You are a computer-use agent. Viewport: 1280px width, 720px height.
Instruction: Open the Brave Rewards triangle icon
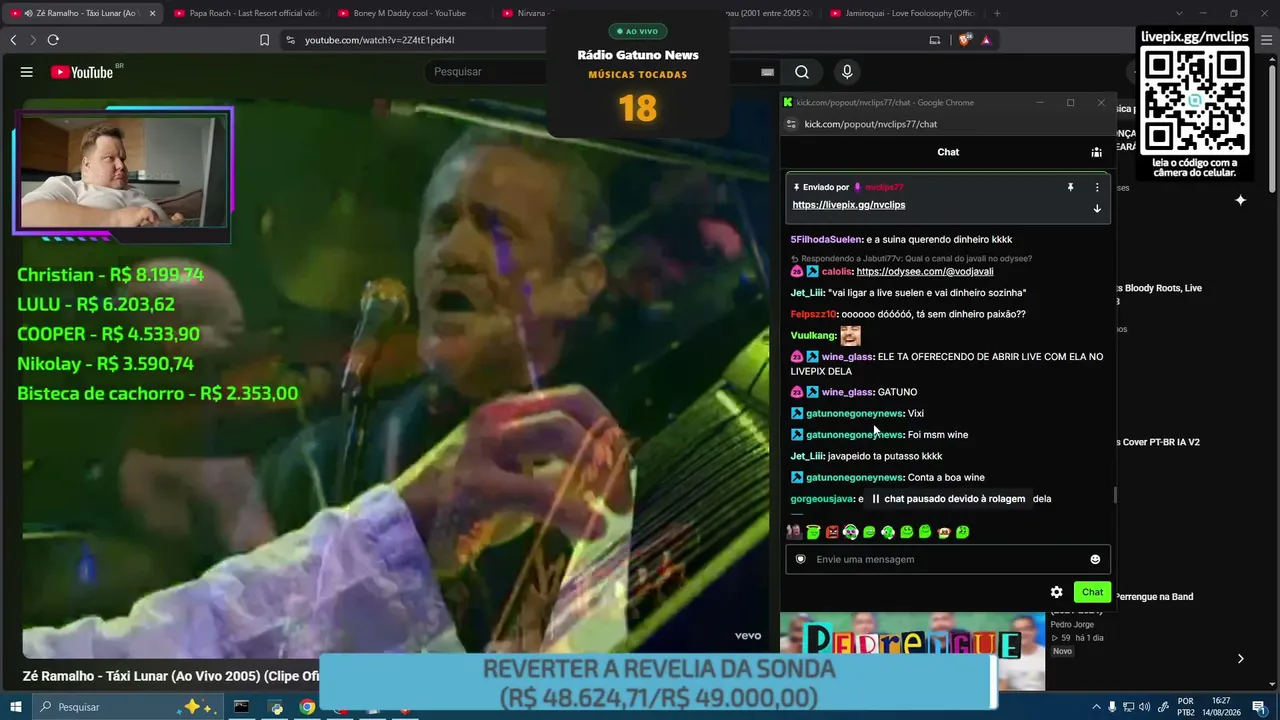[x=986, y=40]
